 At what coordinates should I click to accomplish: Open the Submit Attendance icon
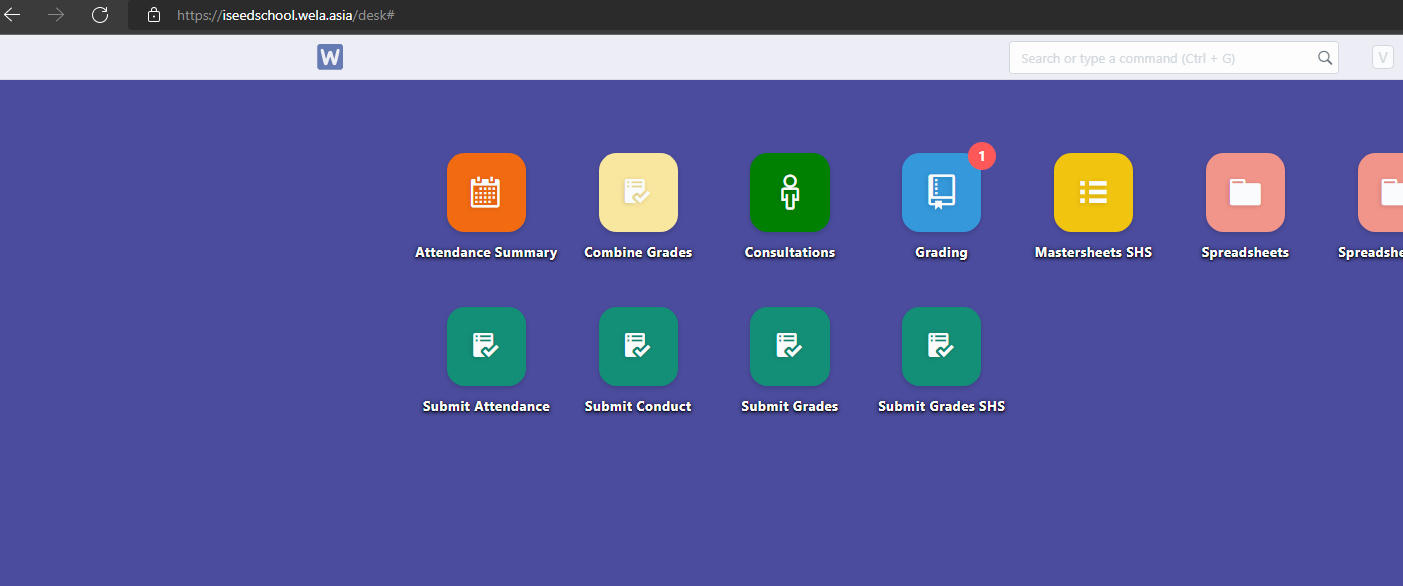pyautogui.click(x=486, y=346)
